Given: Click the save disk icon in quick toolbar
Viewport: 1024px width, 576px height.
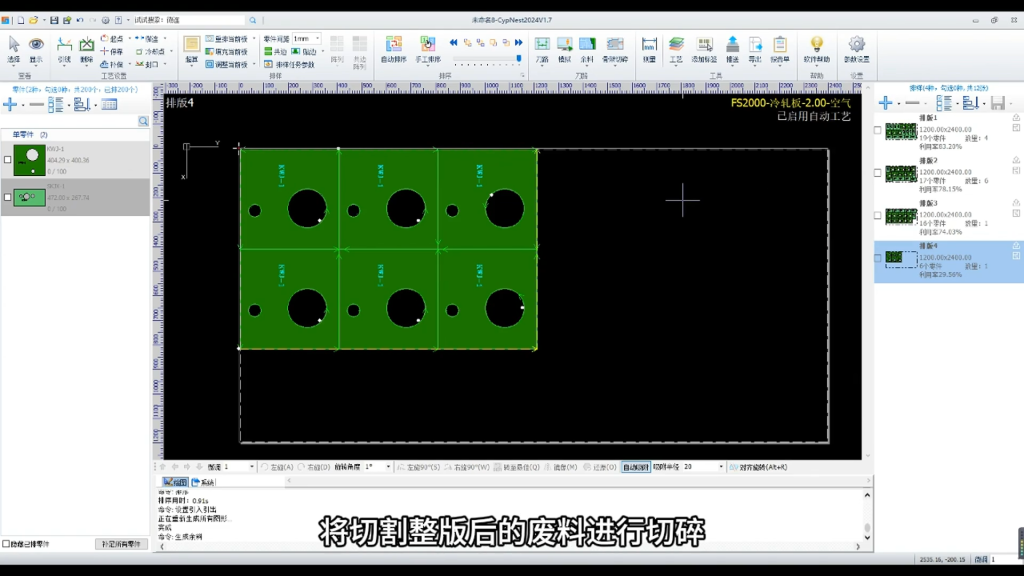Looking at the screenshot, I should (54, 20).
